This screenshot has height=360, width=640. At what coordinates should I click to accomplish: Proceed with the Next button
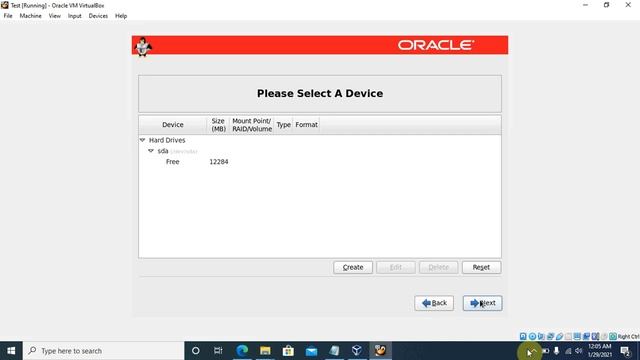click(x=482, y=303)
